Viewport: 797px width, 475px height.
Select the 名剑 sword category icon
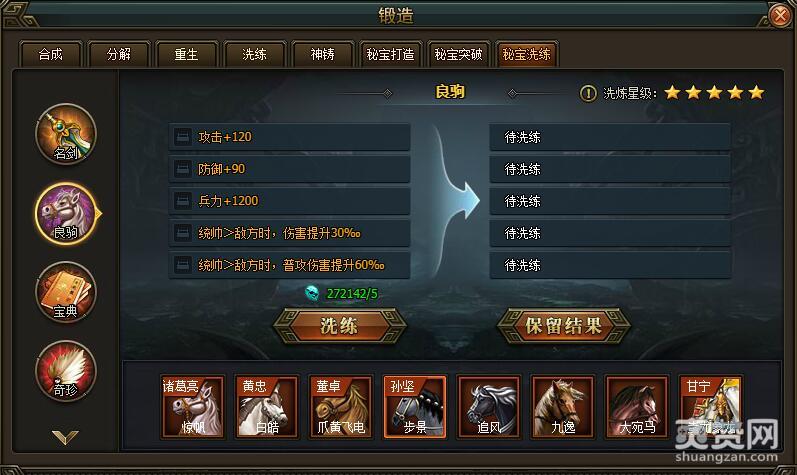(x=66, y=134)
